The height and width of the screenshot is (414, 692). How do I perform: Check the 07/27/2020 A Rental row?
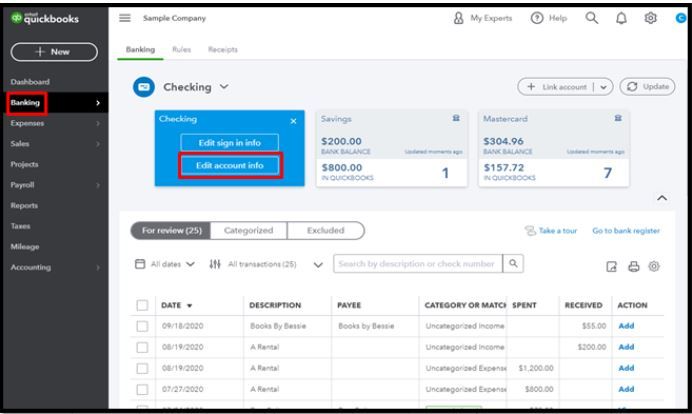tap(142, 389)
